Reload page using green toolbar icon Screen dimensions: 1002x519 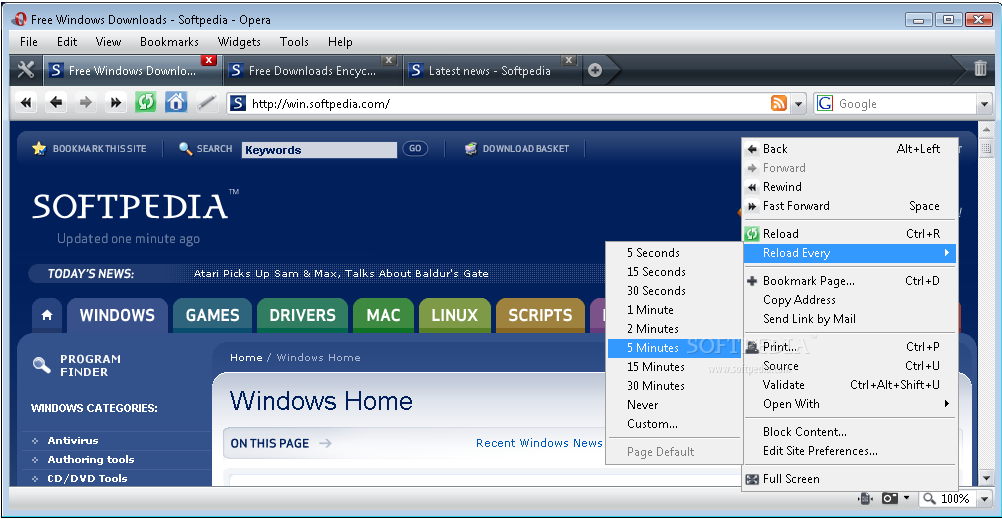[146, 102]
